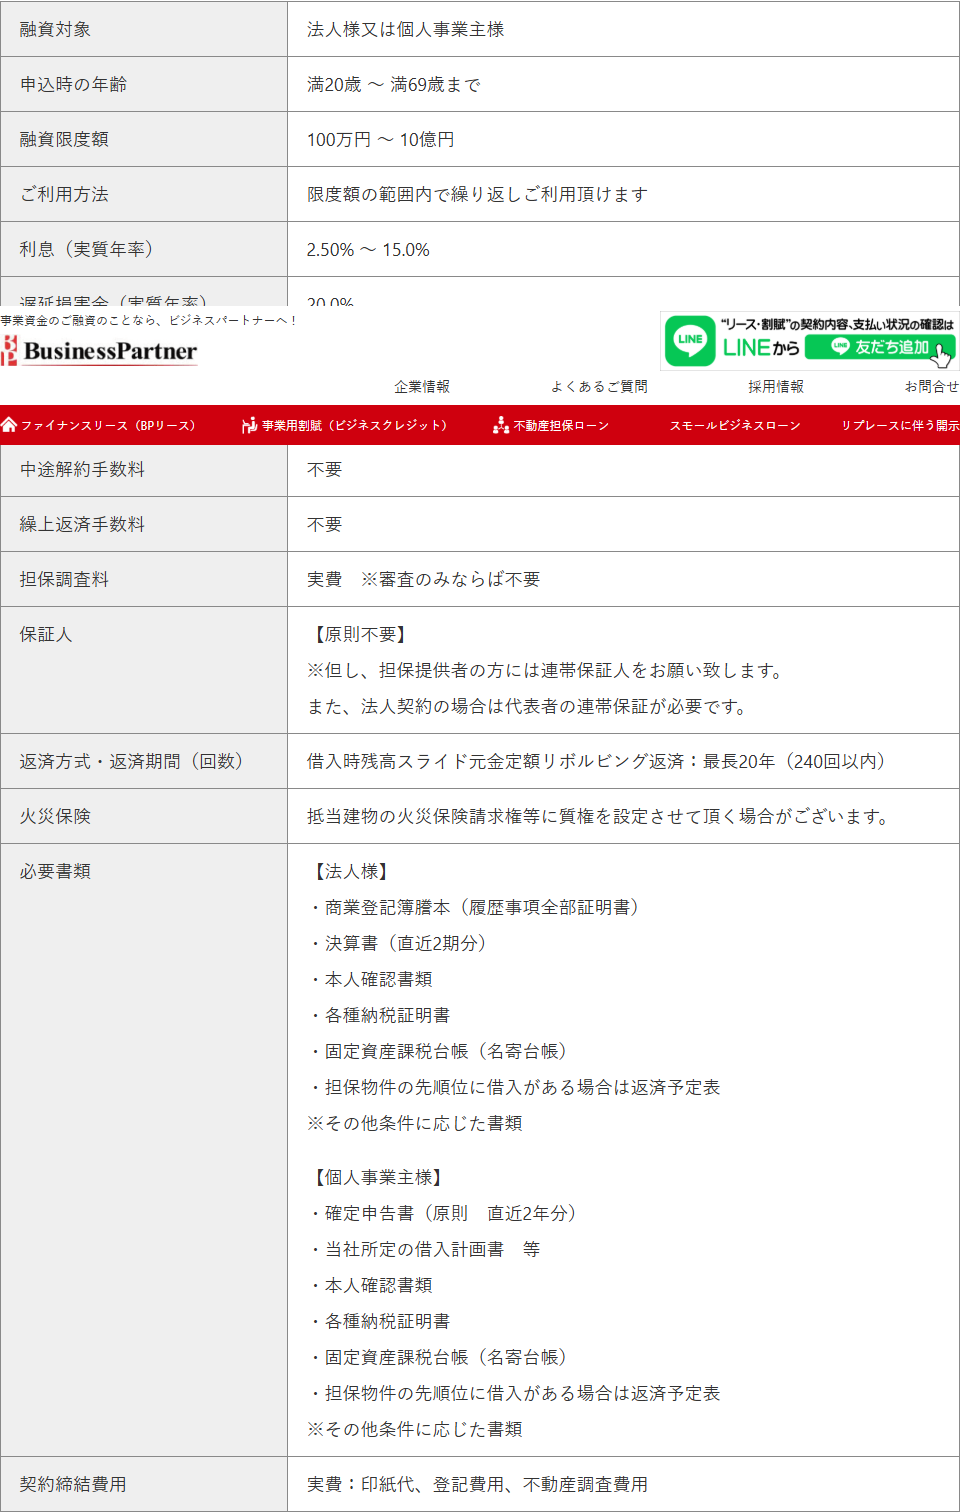Click 繰上返済手数料 row label
960x1512 pixels.
(x=82, y=524)
